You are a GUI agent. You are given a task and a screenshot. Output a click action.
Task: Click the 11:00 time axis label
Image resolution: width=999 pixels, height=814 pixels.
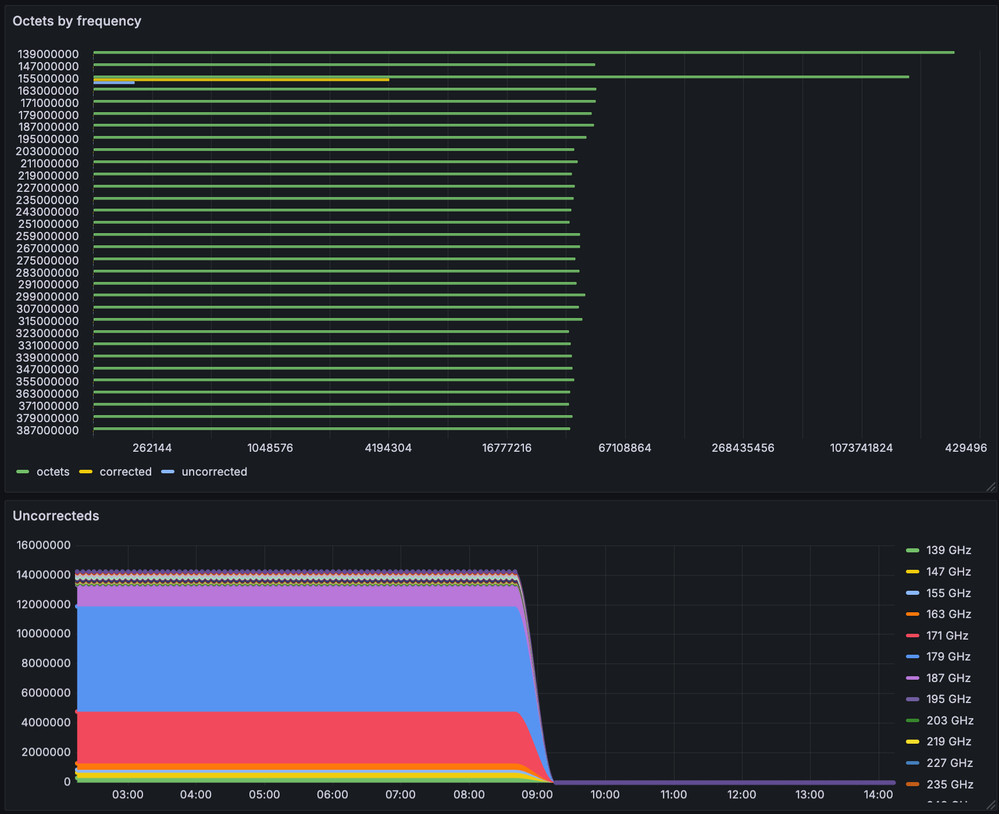673,795
